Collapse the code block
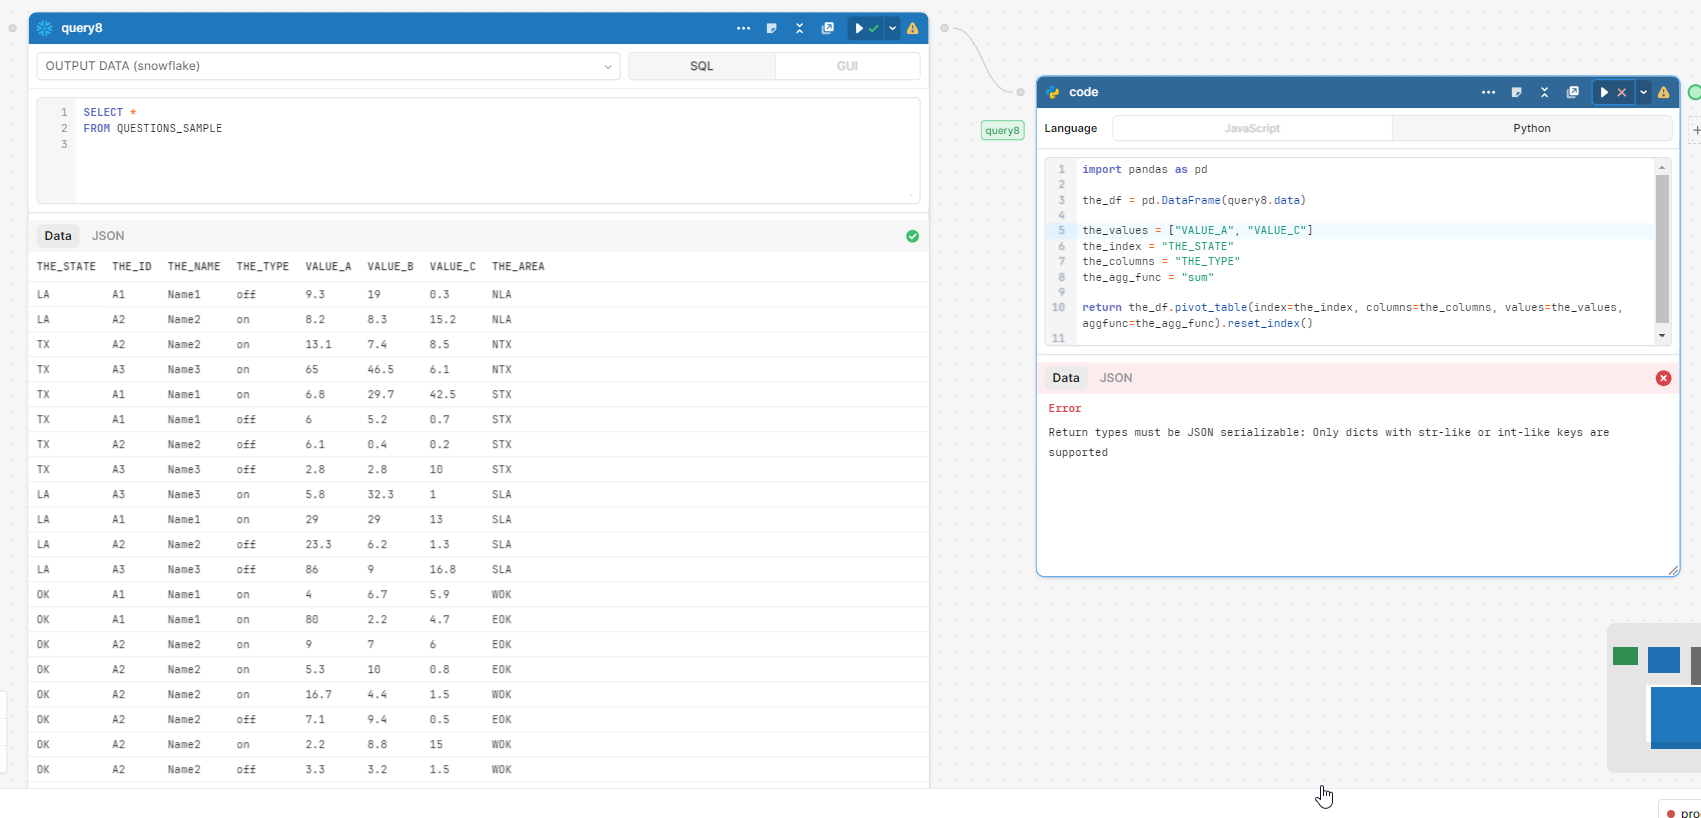 coord(1544,92)
